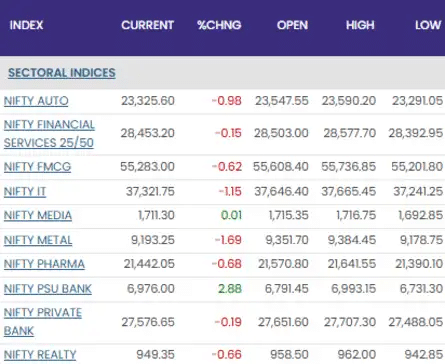Select NIFTY AUTO current value 23,325.60
The height and width of the screenshot is (364, 445).
[x=148, y=101]
